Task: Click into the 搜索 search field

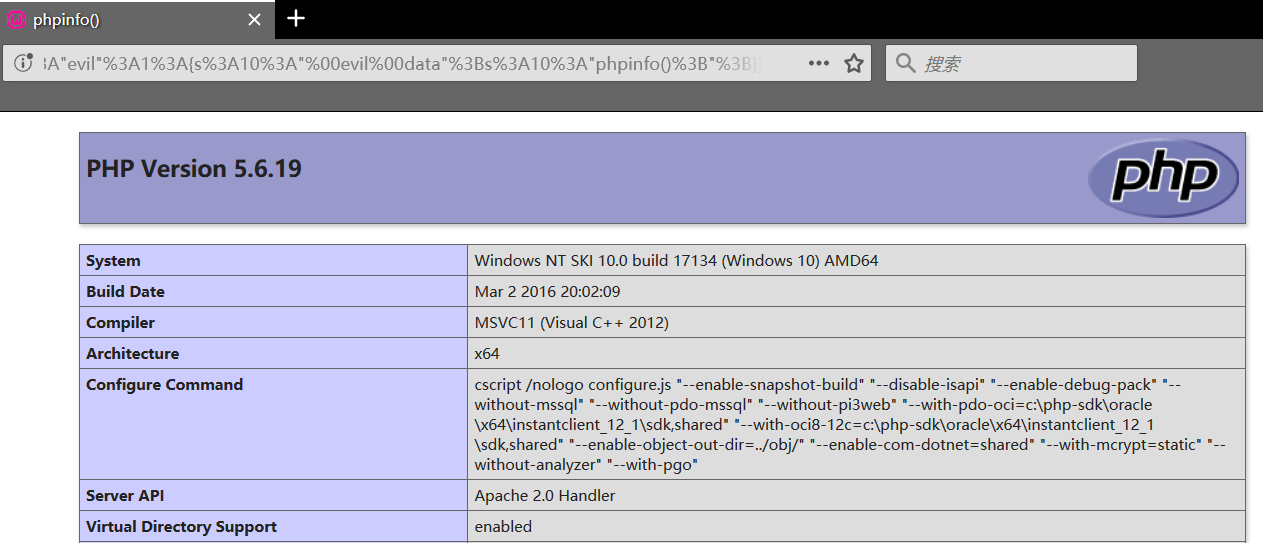Action: click(1020, 63)
